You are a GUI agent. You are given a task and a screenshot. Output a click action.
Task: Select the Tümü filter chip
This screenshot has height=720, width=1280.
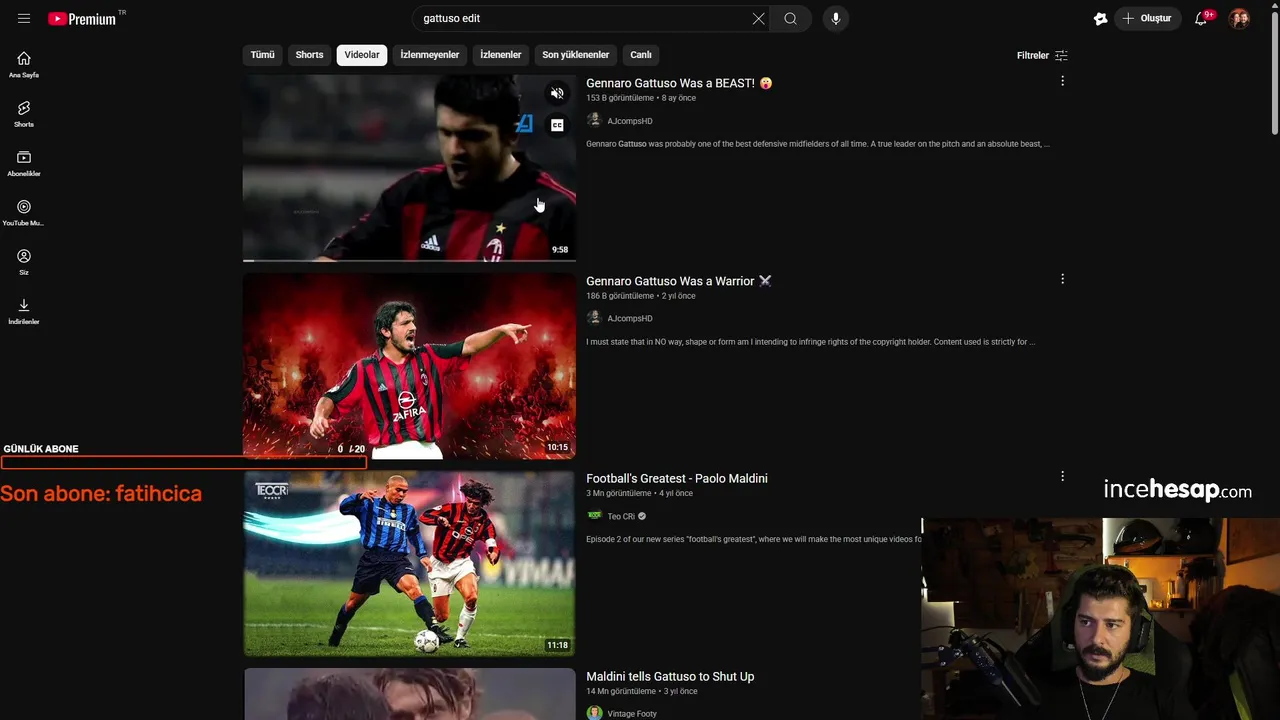point(262,55)
